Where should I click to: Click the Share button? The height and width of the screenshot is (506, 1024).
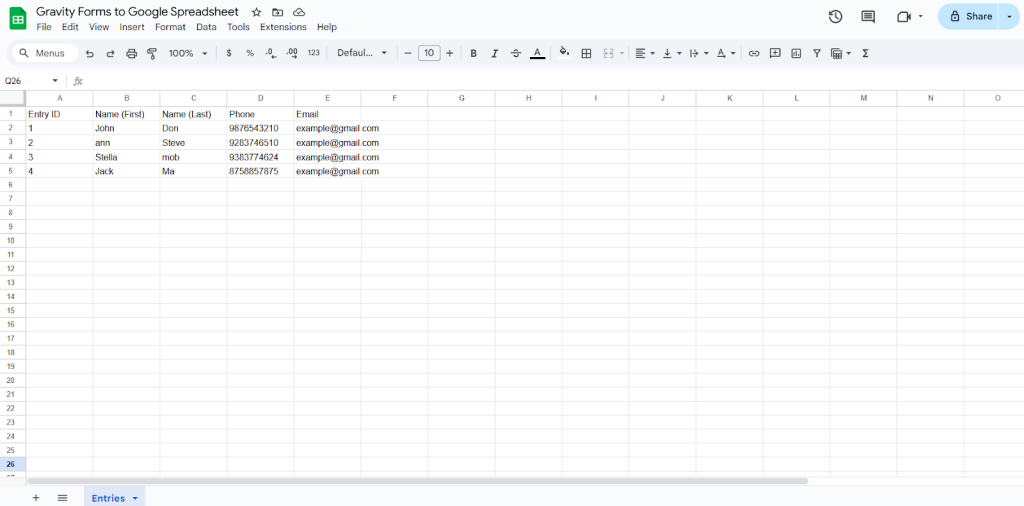968,16
